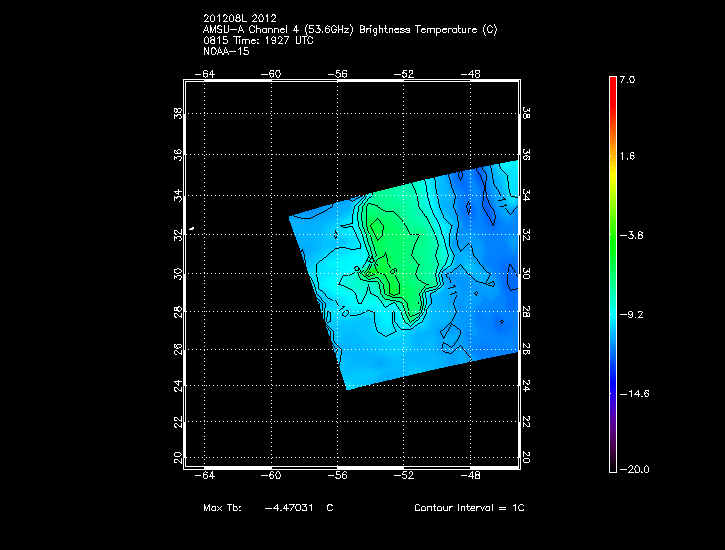Click the 'Contour Interval = 1C' text

pyautogui.click(x=469, y=509)
